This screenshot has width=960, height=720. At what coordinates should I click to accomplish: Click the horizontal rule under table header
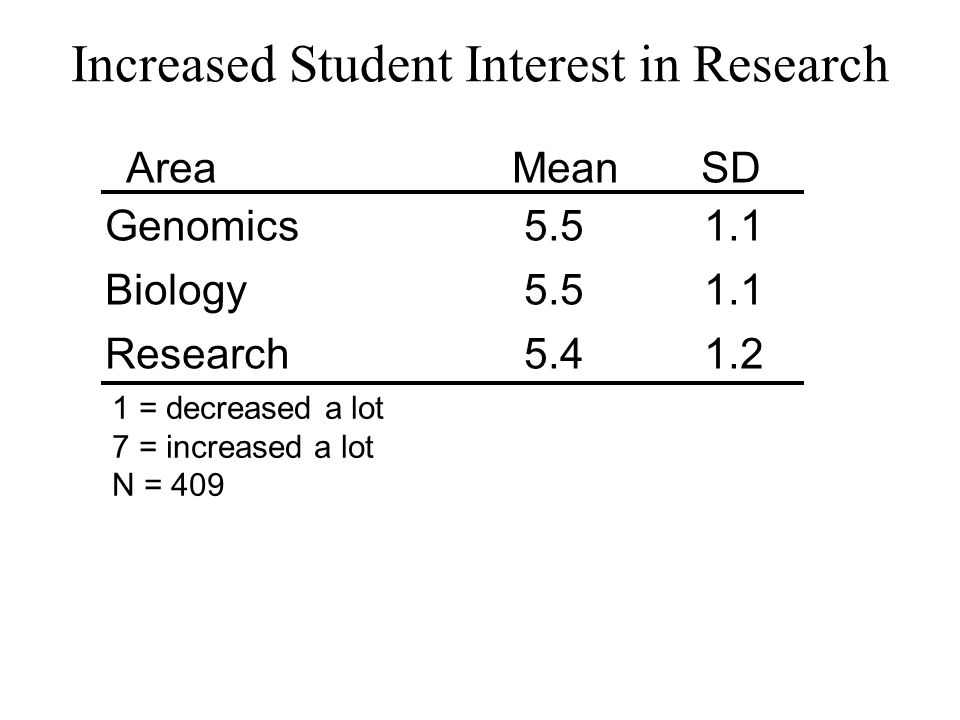[x=452, y=192]
